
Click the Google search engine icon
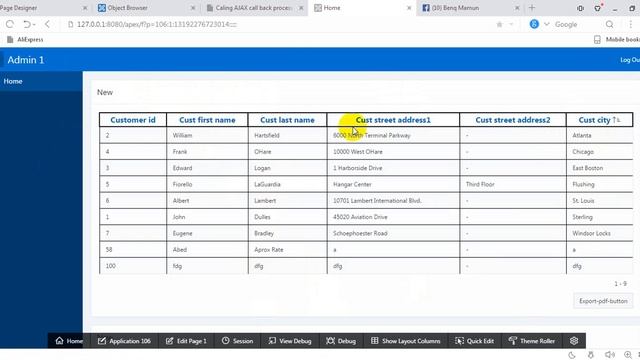point(534,24)
